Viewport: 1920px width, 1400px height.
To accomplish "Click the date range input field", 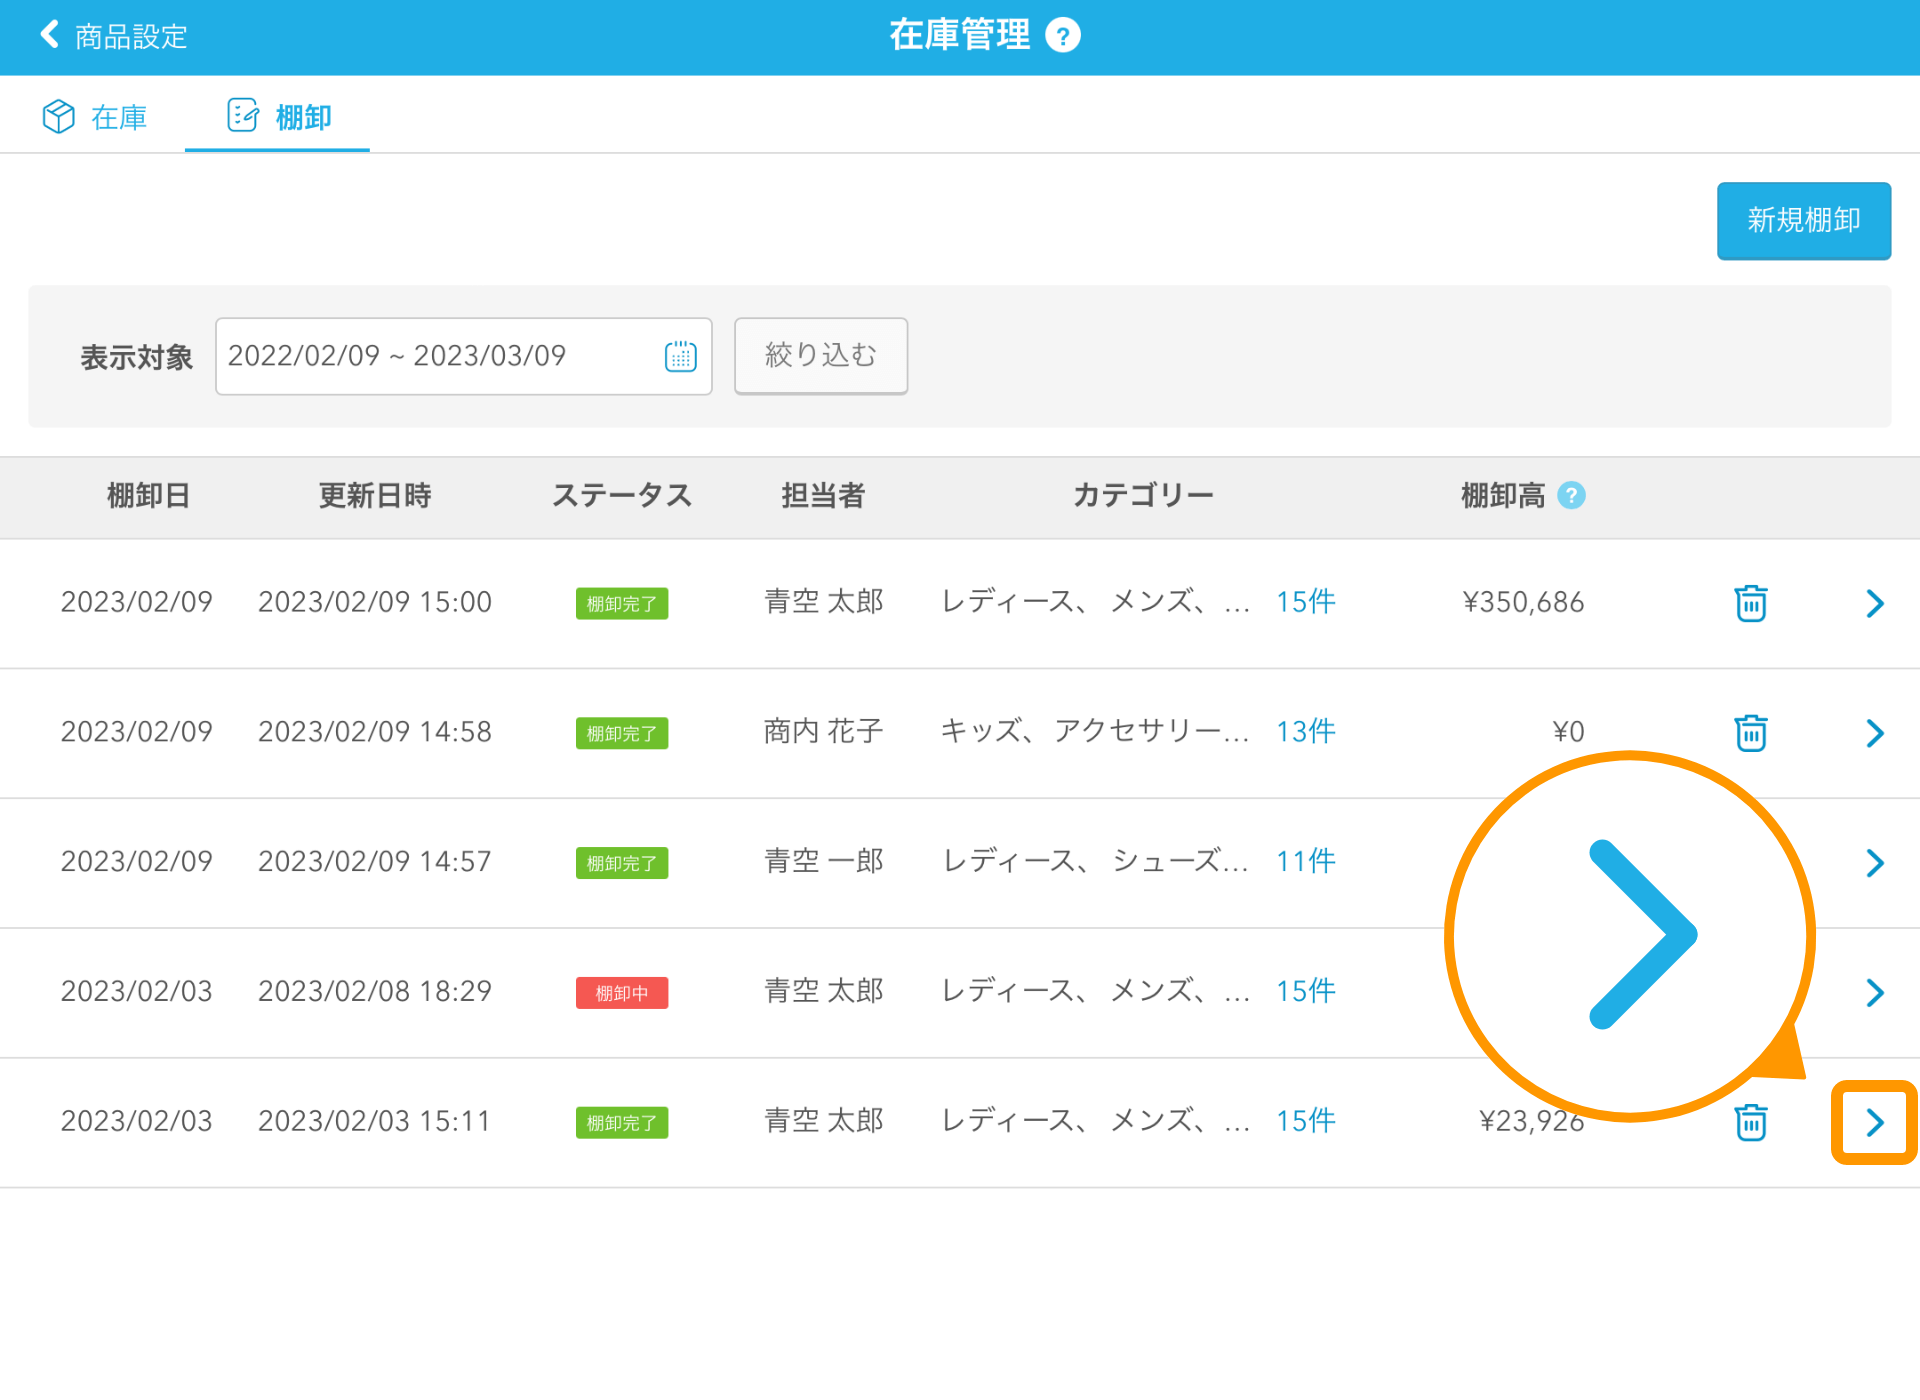I will 440,356.
